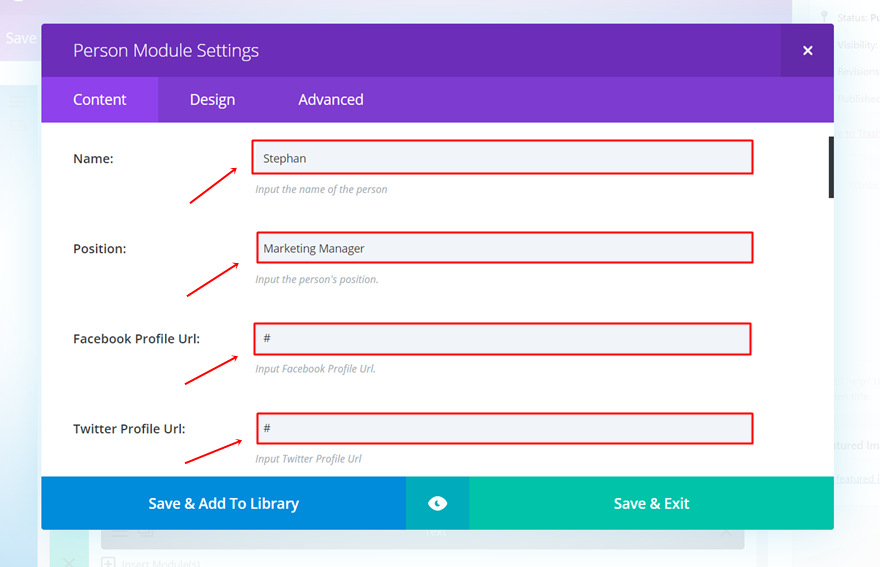Click the Move to Trash link
This screenshot has width=880, height=567.
click(856, 134)
